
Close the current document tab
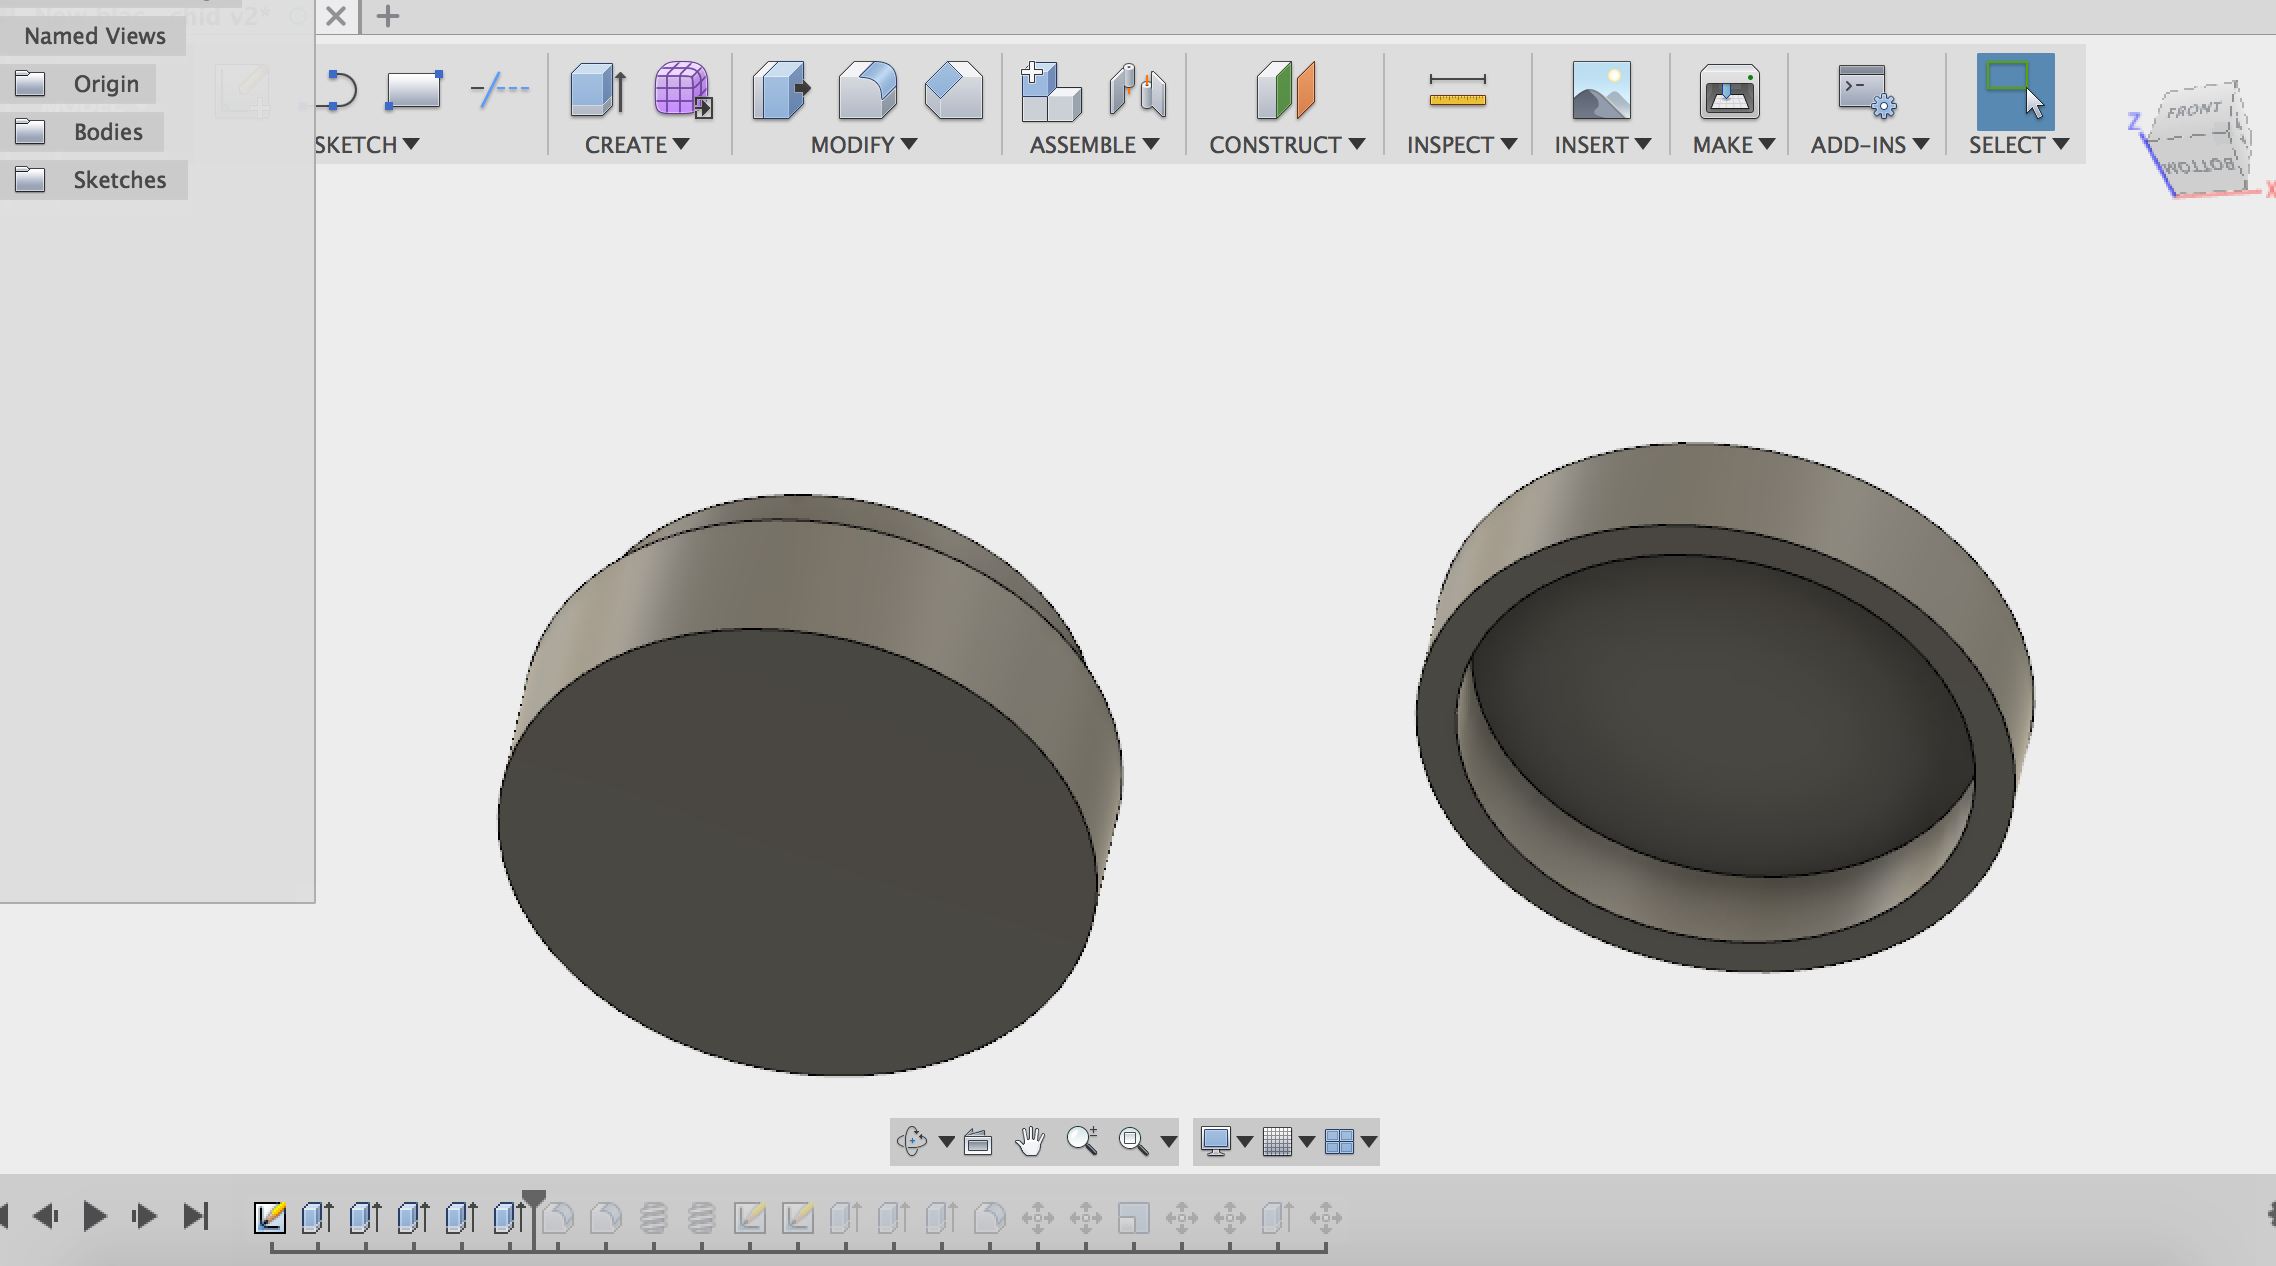(336, 16)
